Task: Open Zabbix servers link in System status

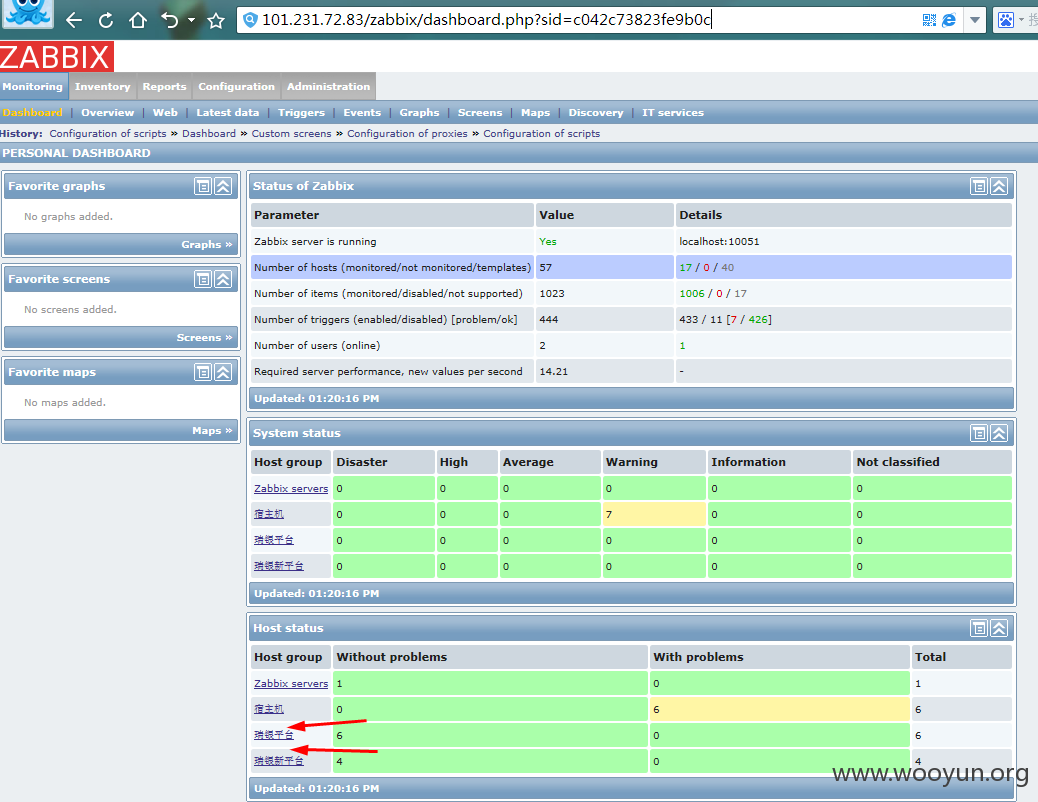Action: click(x=291, y=489)
